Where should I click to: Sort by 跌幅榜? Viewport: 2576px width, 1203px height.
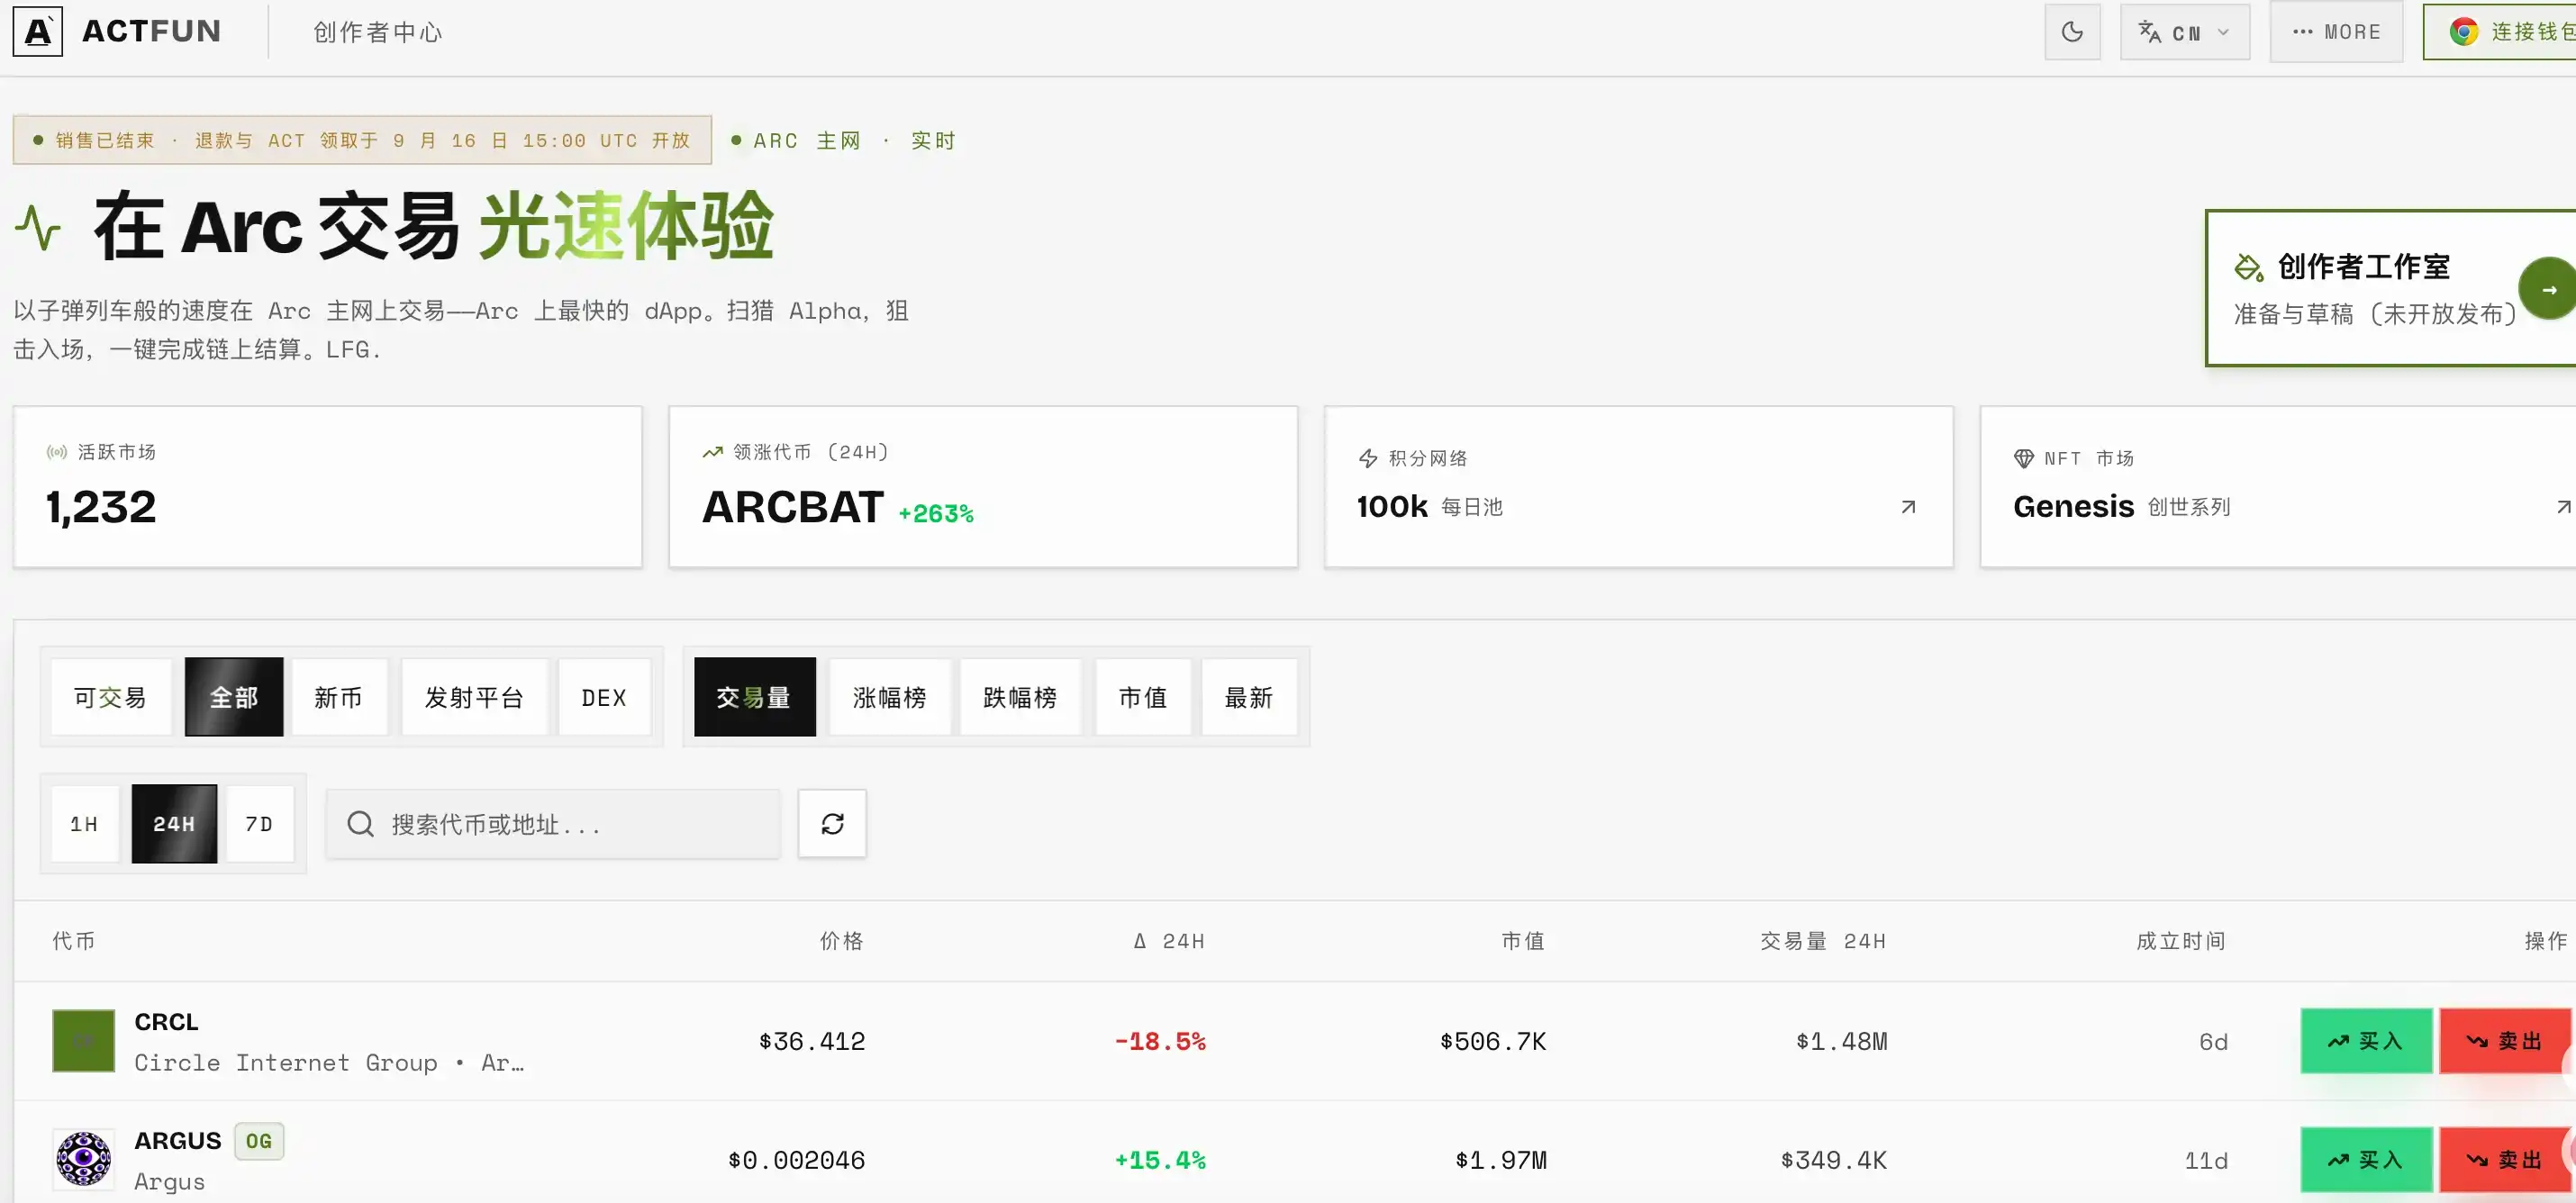tap(1020, 697)
